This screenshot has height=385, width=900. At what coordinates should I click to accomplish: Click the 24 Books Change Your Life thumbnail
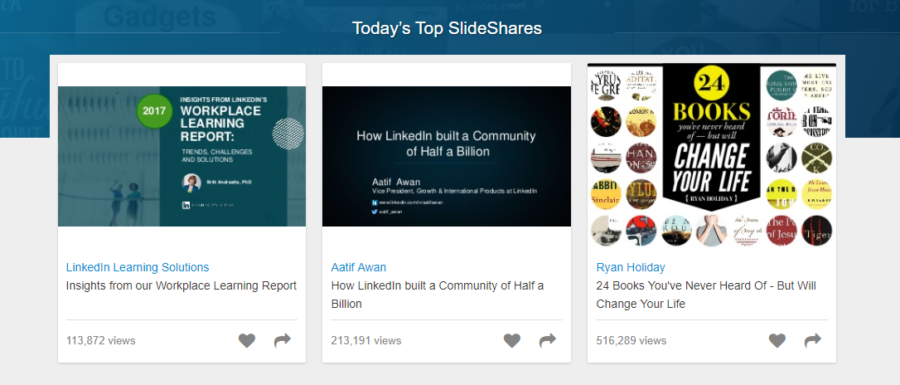pos(712,155)
